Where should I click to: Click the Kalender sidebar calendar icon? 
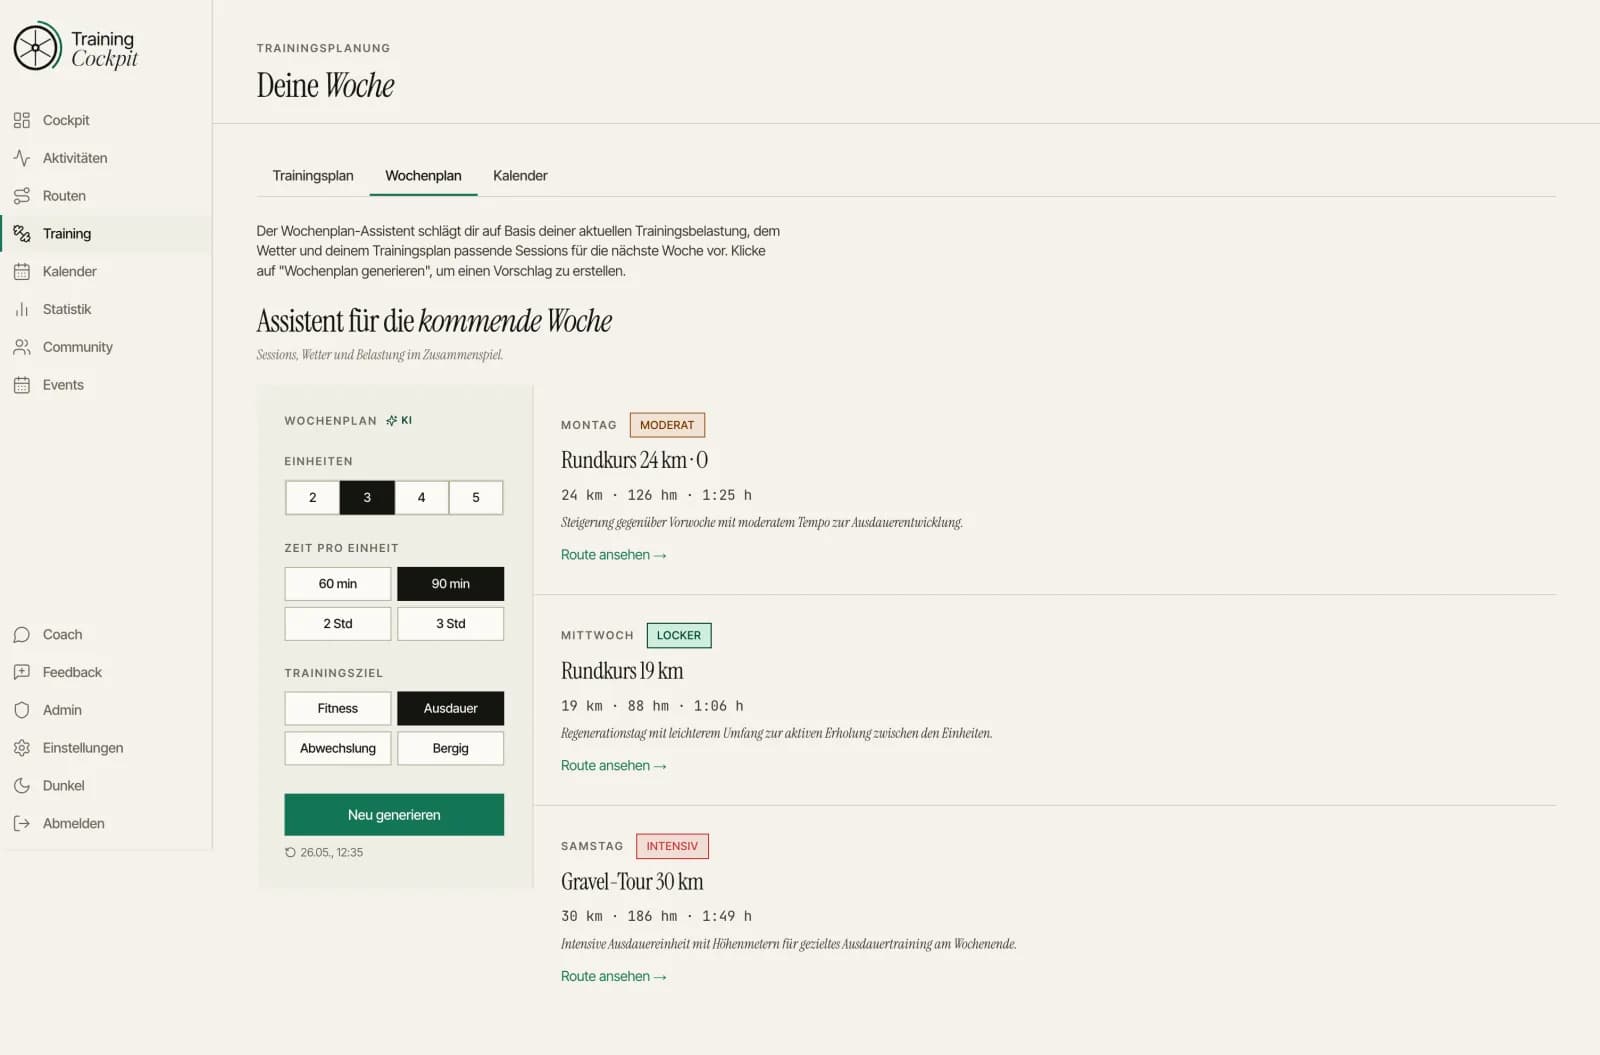pyautogui.click(x=22, y=271)
